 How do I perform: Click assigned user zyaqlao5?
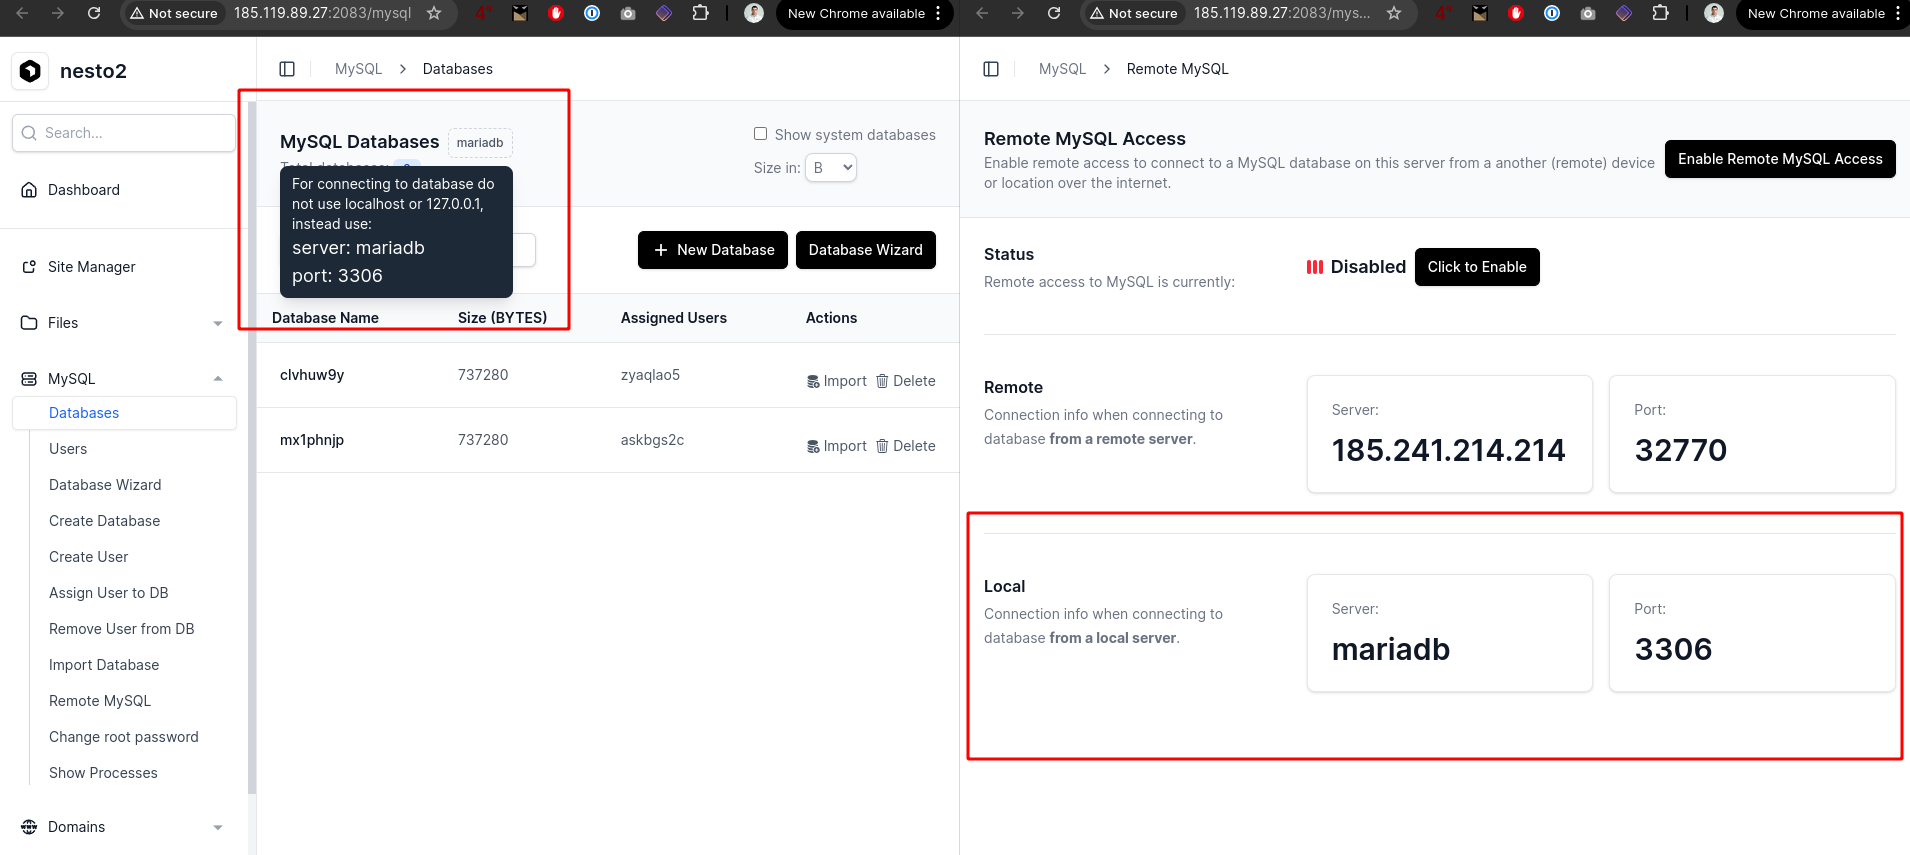[650, 375]
